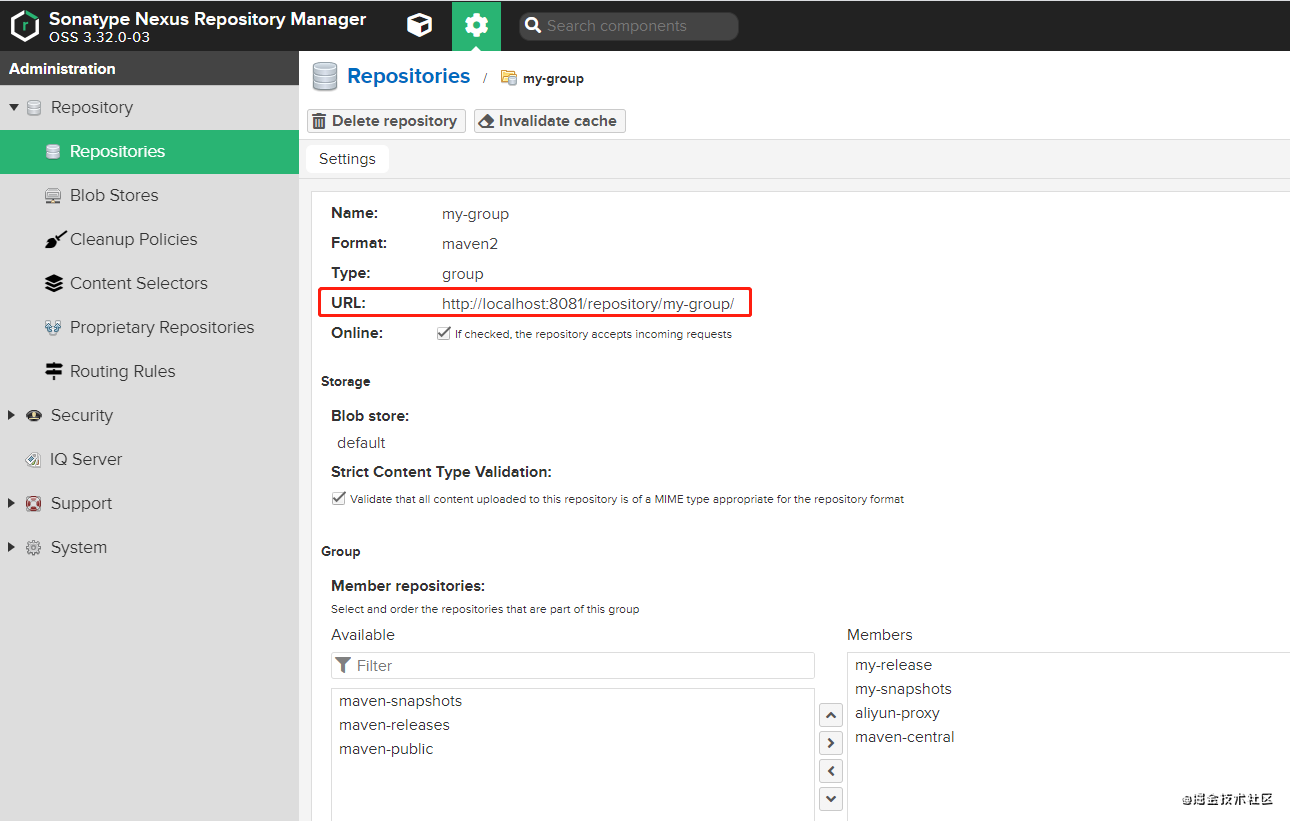The height and width of the screenshot is (821, 1290).
Task: Move selected member up with arrow button
Action: coord(831,715)
